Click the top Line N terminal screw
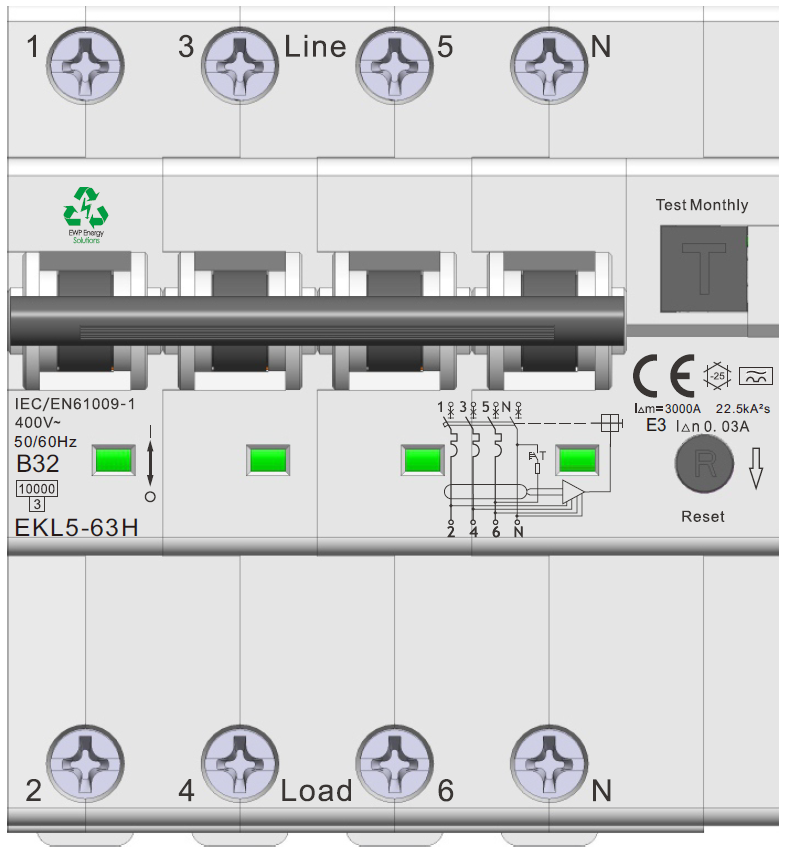Image resolution: width=794 pixels, height=854 pixels. [x=549, y=62]
